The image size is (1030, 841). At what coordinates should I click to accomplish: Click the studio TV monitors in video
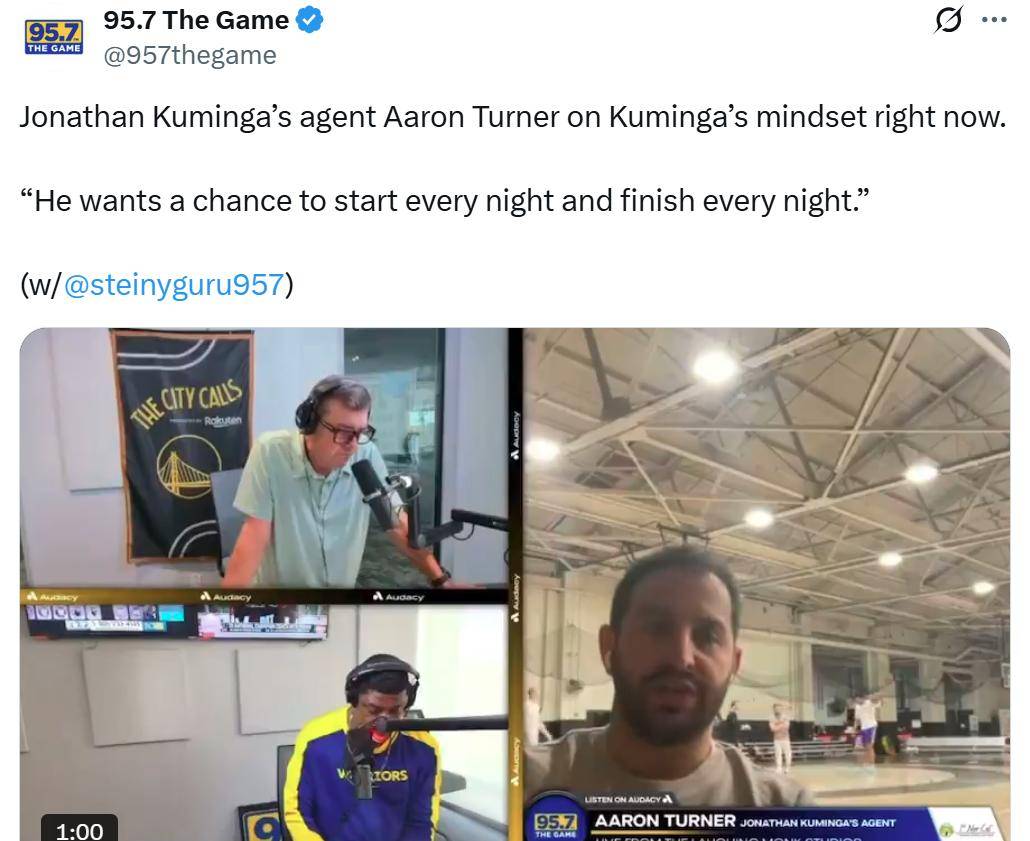[176, 621]
